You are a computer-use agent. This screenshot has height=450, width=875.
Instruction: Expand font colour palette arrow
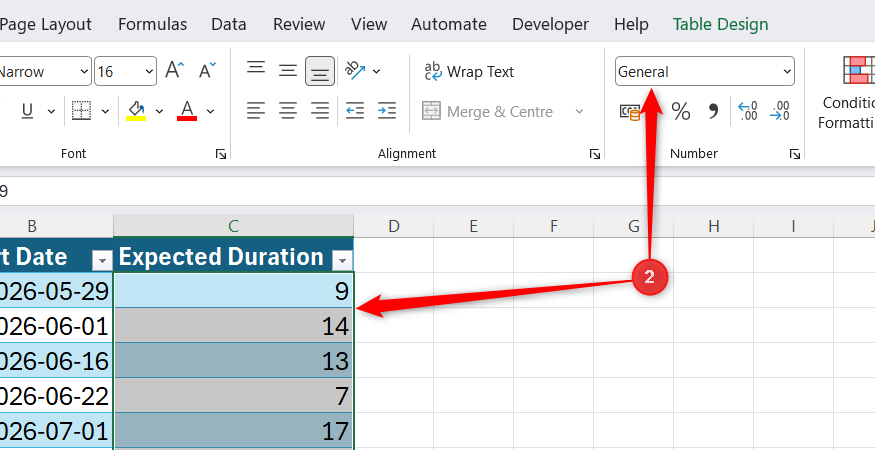pos(210,111)
